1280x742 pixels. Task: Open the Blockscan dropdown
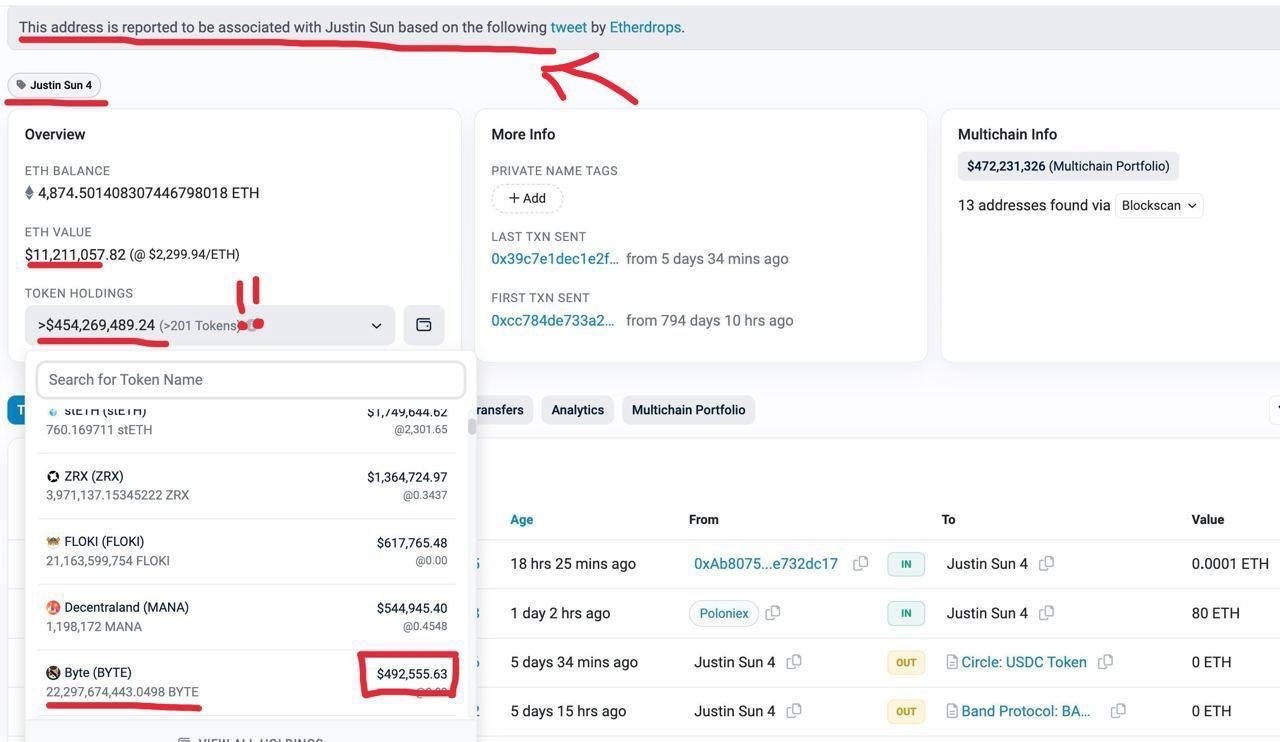1159,205
